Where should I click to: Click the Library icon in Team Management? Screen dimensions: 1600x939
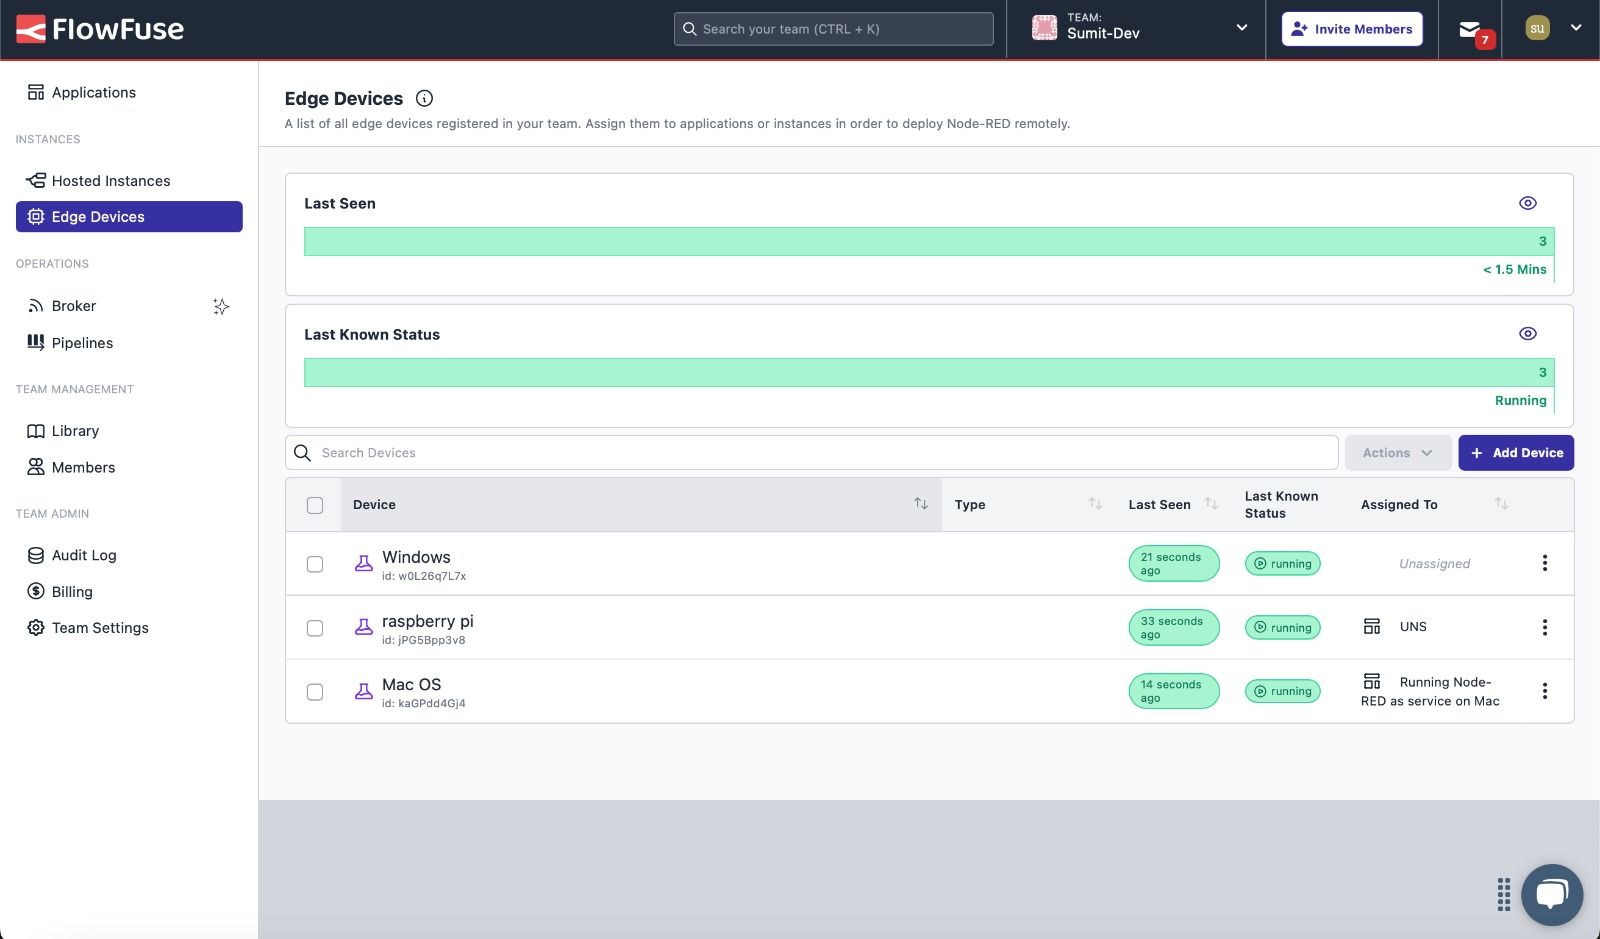(35, 430)
